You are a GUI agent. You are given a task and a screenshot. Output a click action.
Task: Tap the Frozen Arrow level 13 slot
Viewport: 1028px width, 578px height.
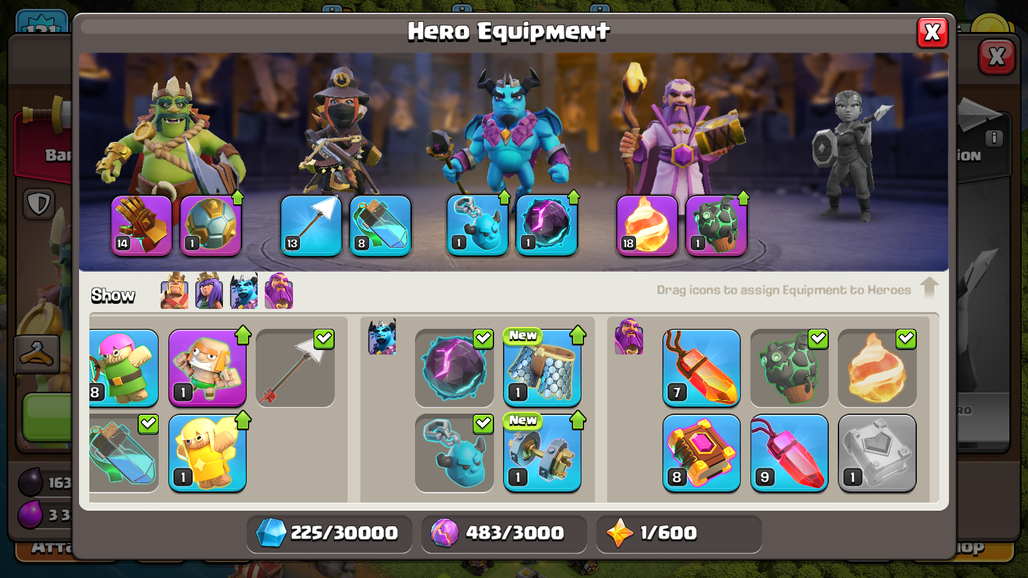tap(311, 225)
